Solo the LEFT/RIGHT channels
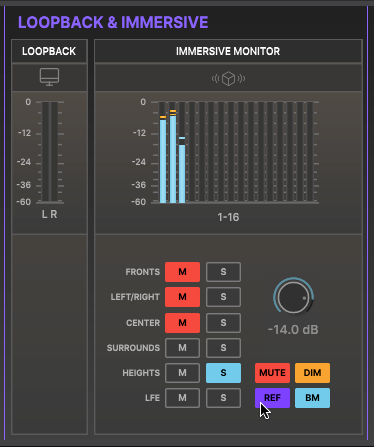Viewport: 374px width, 447px height. pyautogui.click(x=223, y=297)
